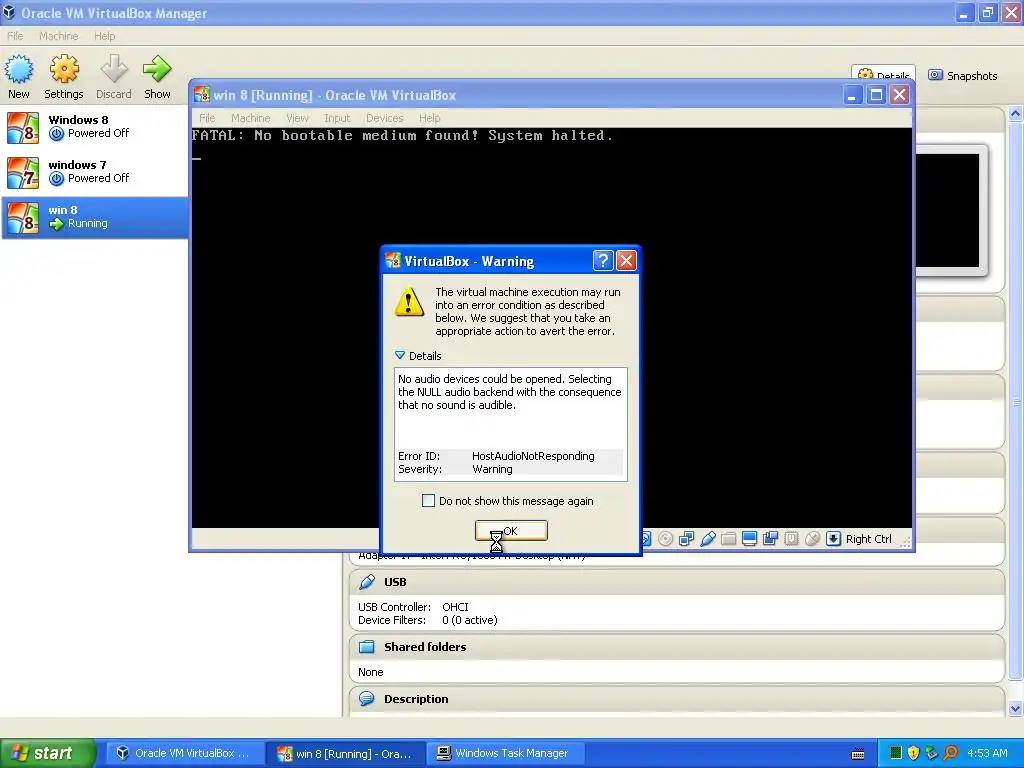Click the mouse integration status icon
Image resolution: width=1024 pixels, height=768 pixels.
pyautogui.click(x=812, y=539)
